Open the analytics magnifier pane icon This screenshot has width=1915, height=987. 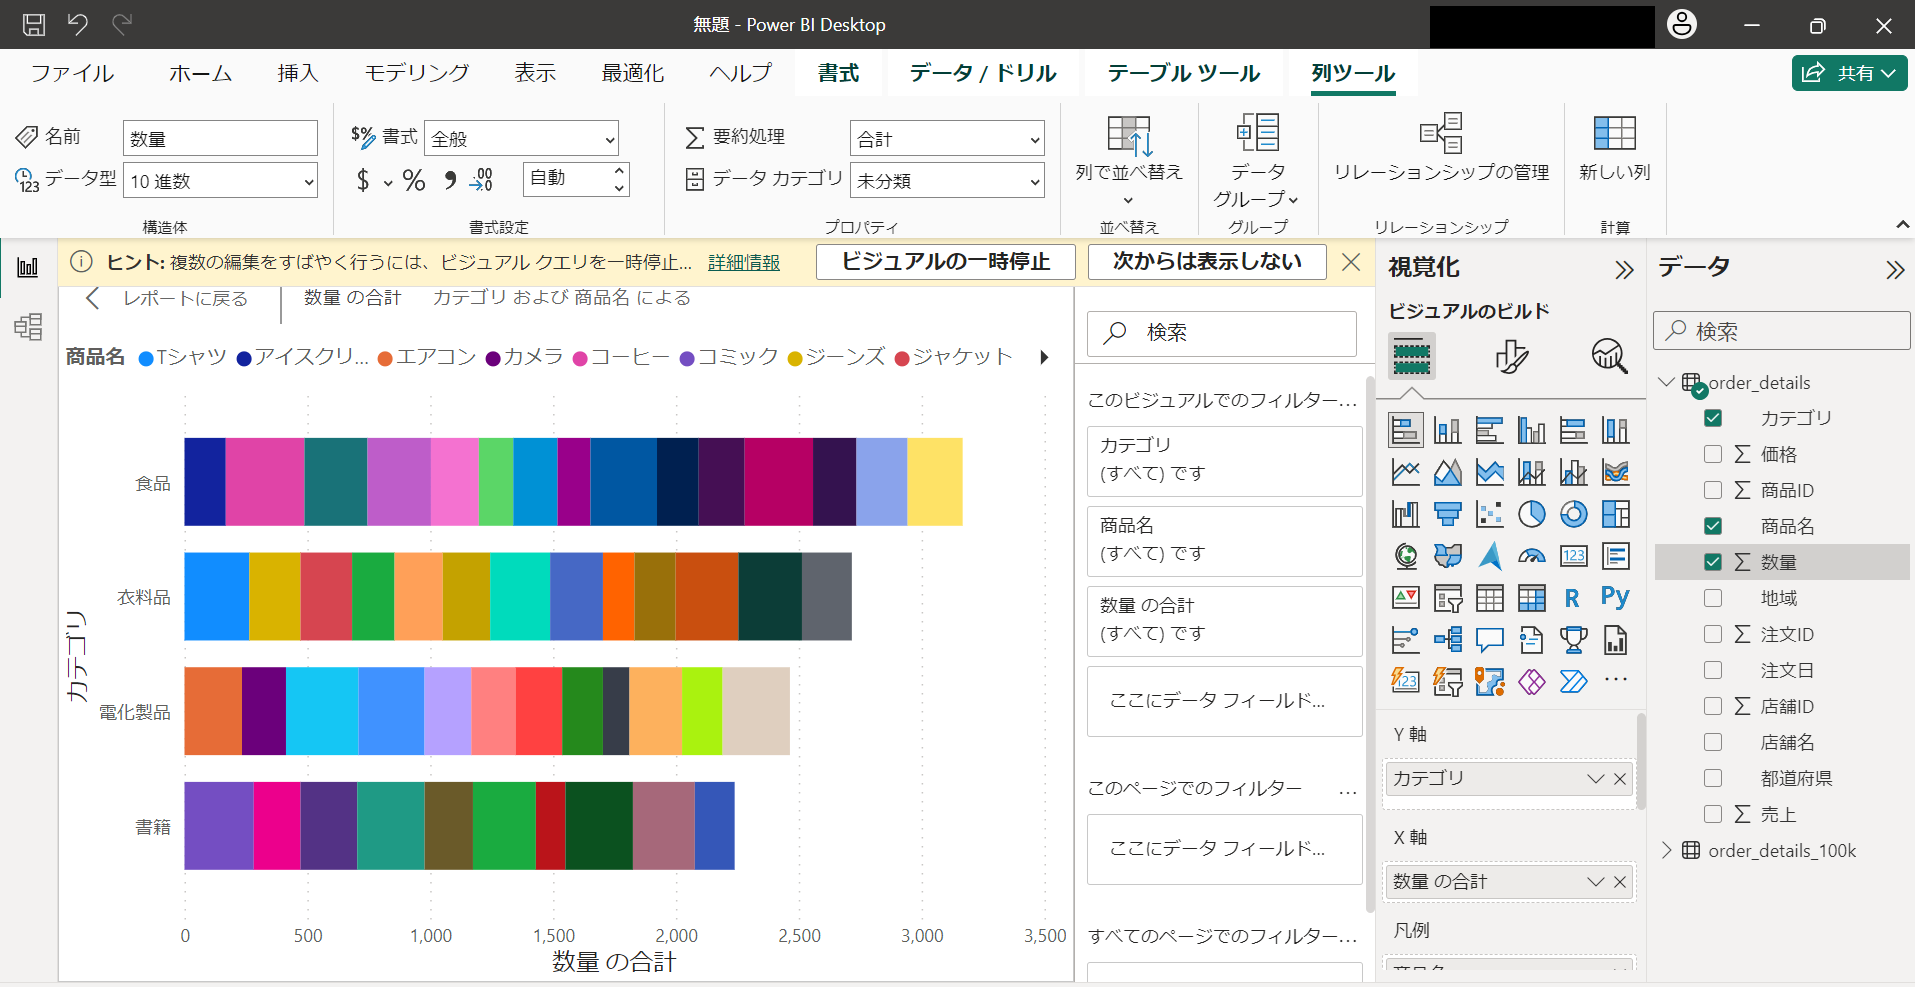pos(1609,356)
